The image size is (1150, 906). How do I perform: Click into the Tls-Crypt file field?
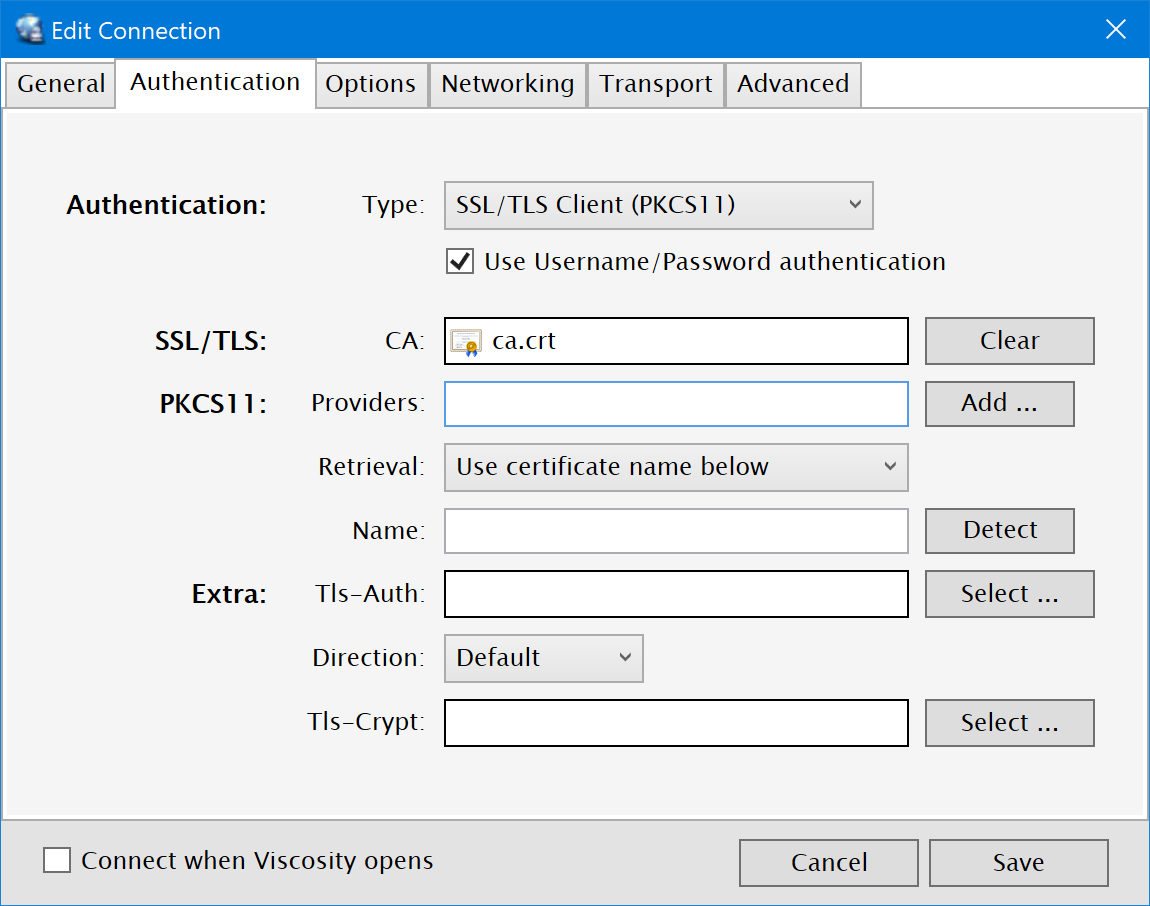click(675, 723)
